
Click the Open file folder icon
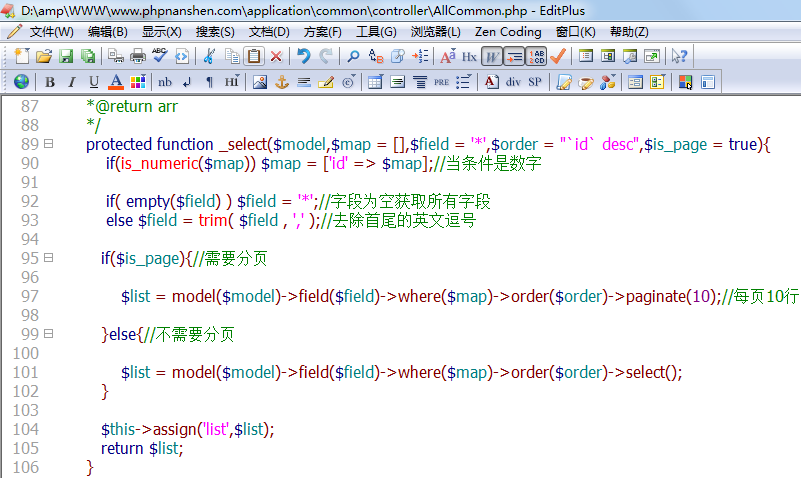(x=44, y=56)
